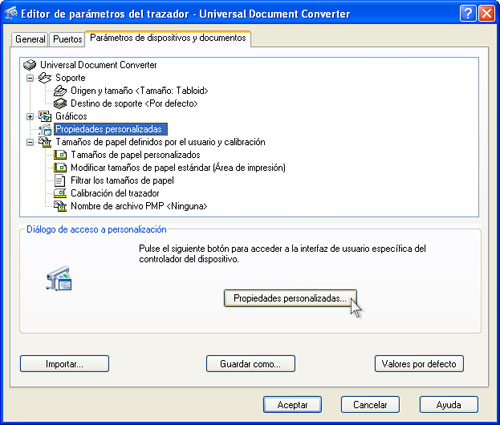Switch to the Puertos tab
The width and height of the screenshot is (500, 425).
67,39
